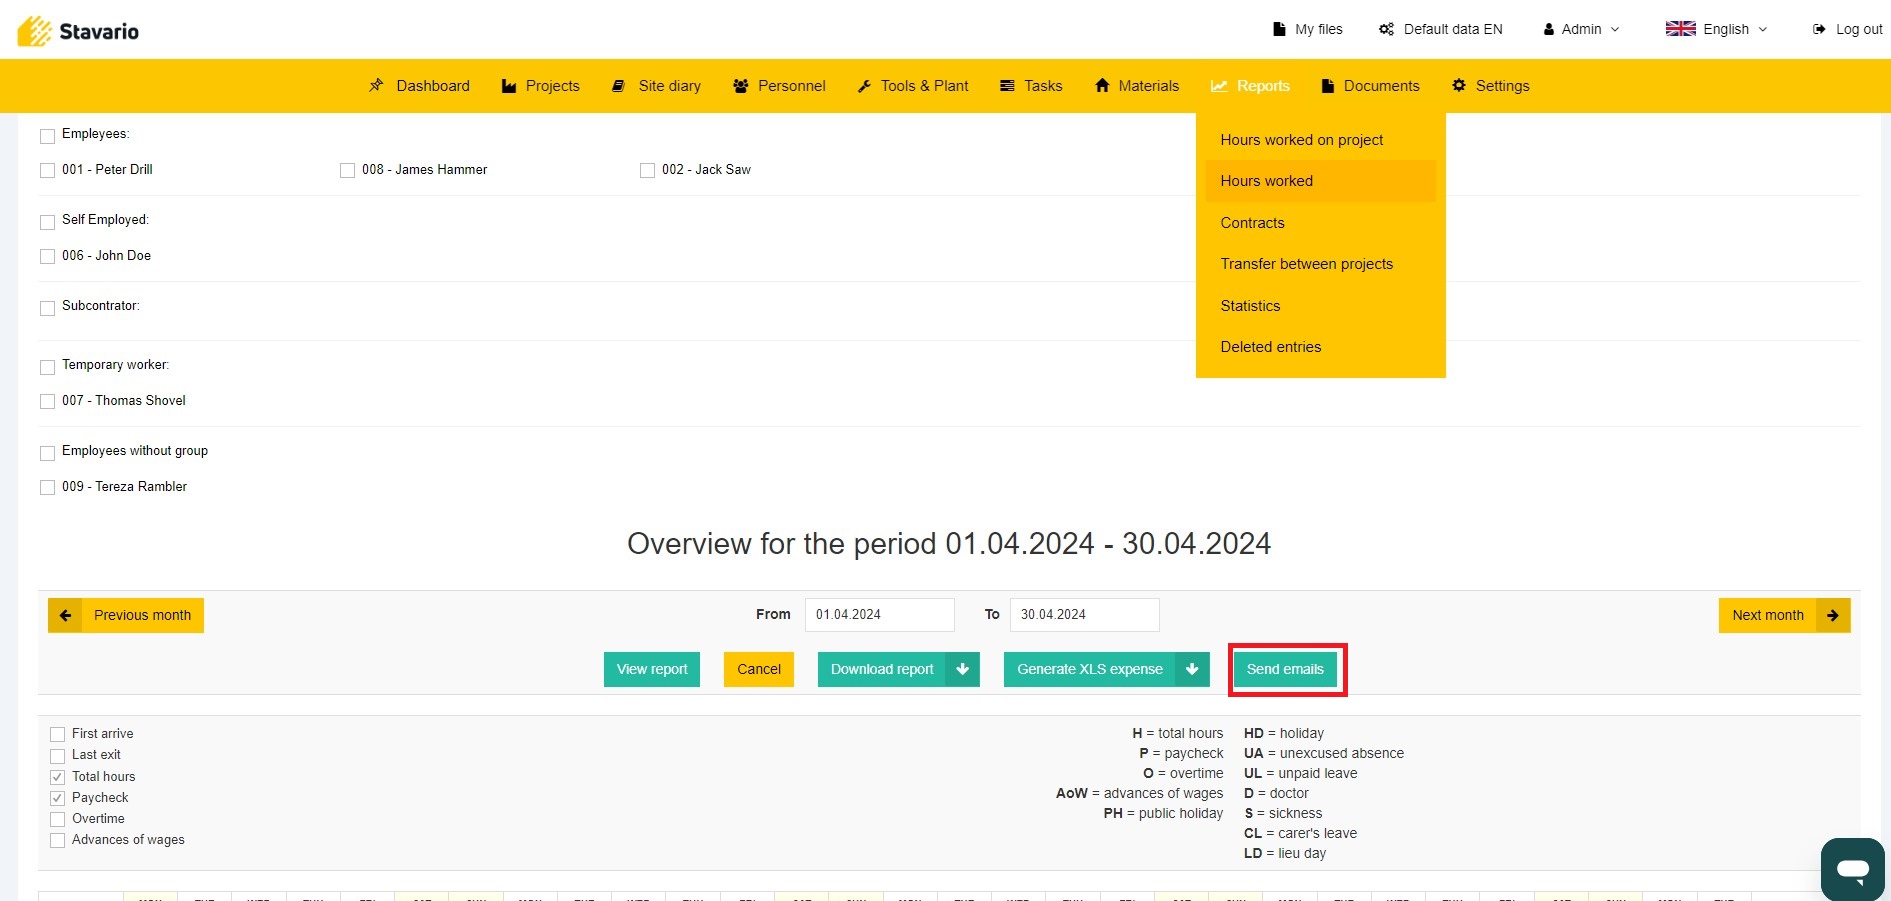The height and width of the screenshot is (901, 1891).
Task: Click the Documents file icon
Action: (1328, 86)
